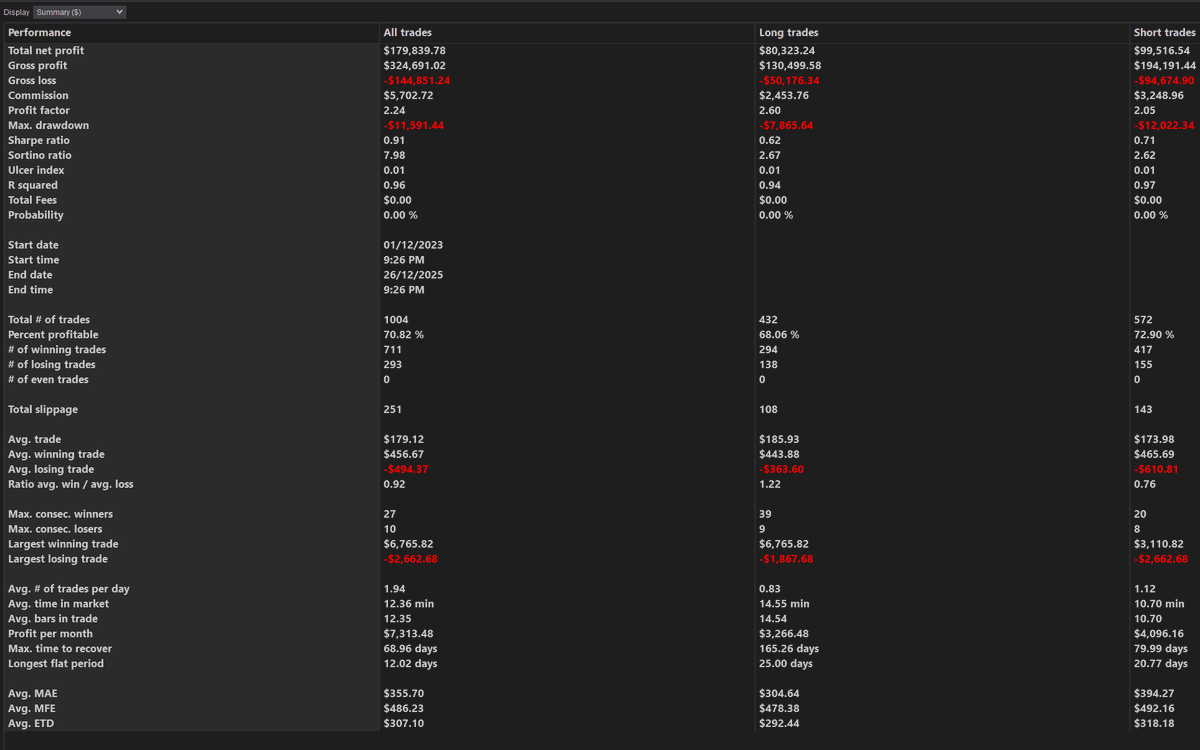Select All trades avg. winning trade $456.67
The height and width of the screenshot is (750, 1200).
[x=403, y=455]
